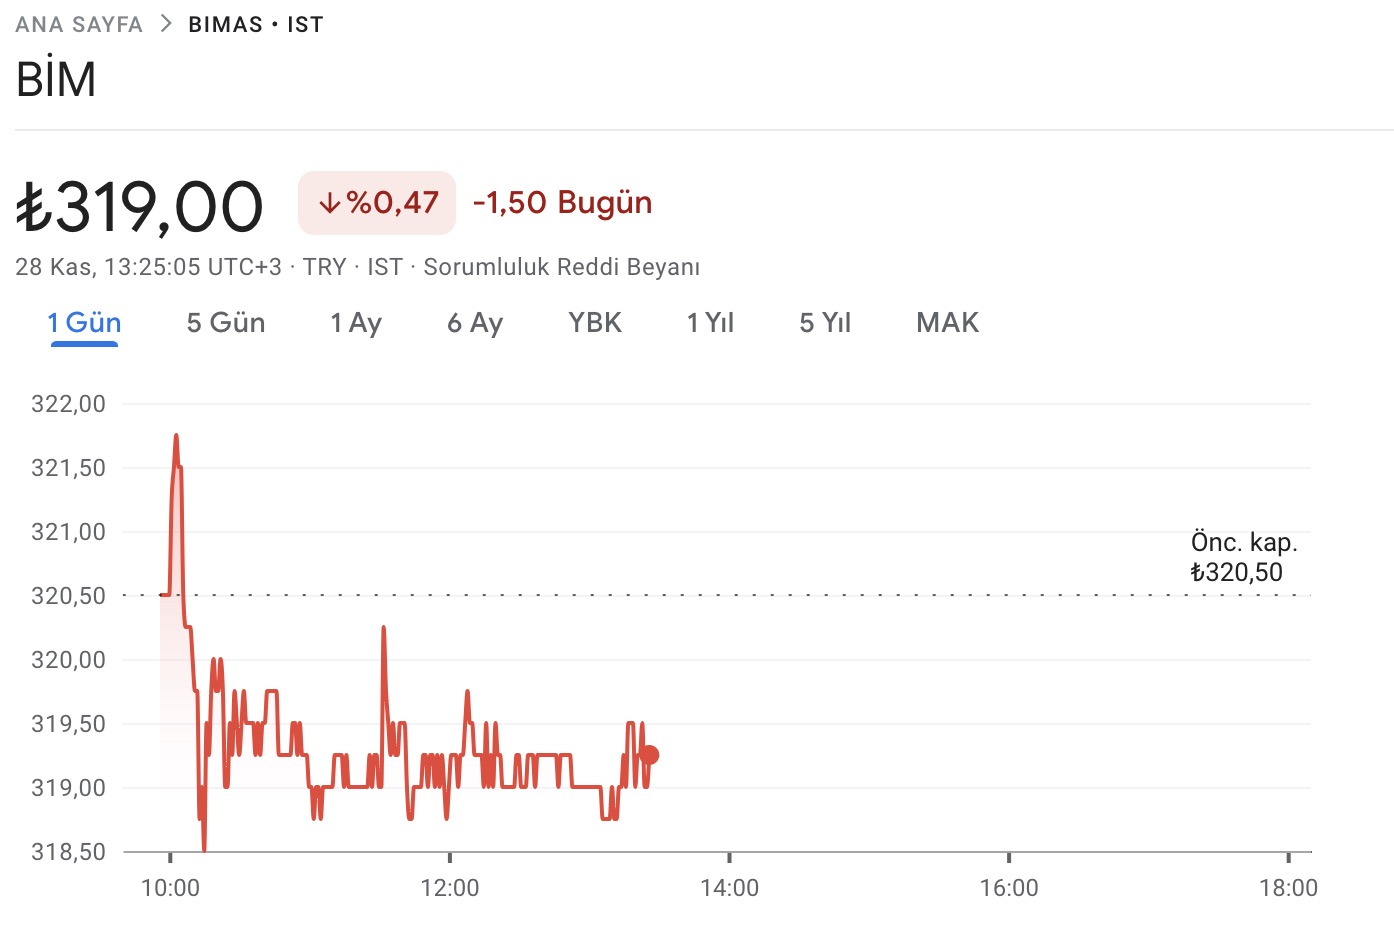
Task: Switch to the 5 Yıl tab
Action: coord(825,323)
